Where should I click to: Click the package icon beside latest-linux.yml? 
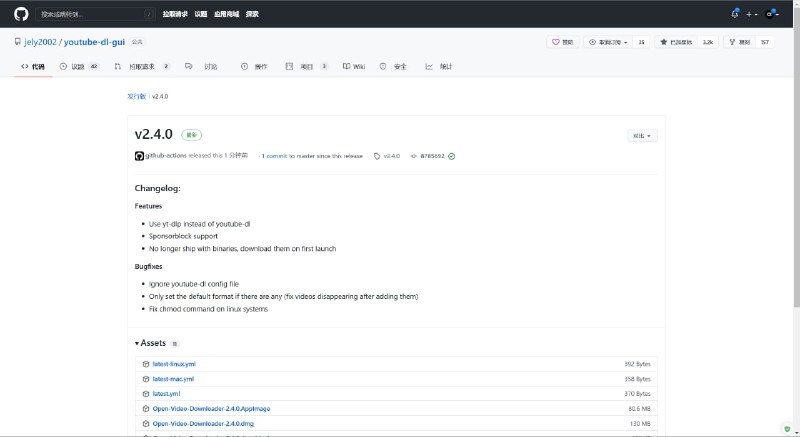pos(146,364)
